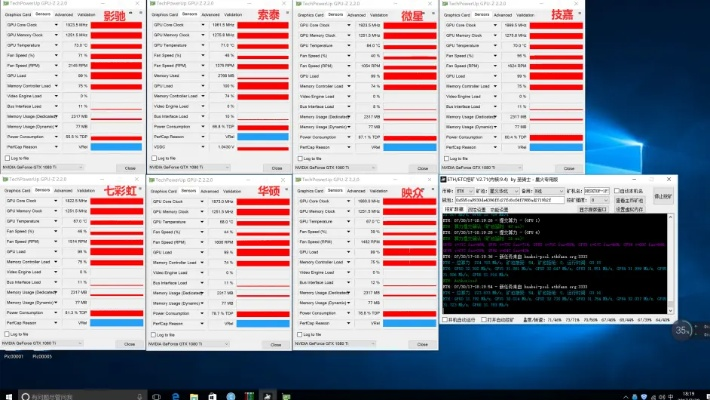Open the Windows Start menu

pos(6,393)
